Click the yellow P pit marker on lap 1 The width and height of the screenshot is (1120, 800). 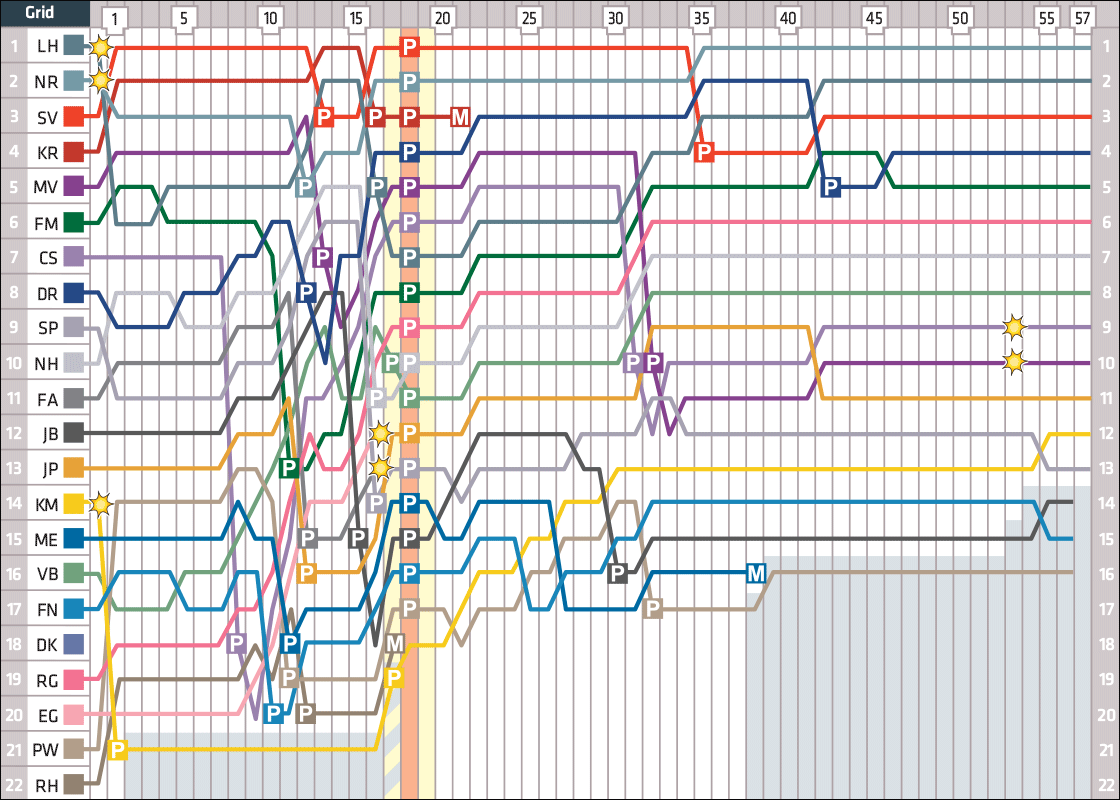click(117, 748)
